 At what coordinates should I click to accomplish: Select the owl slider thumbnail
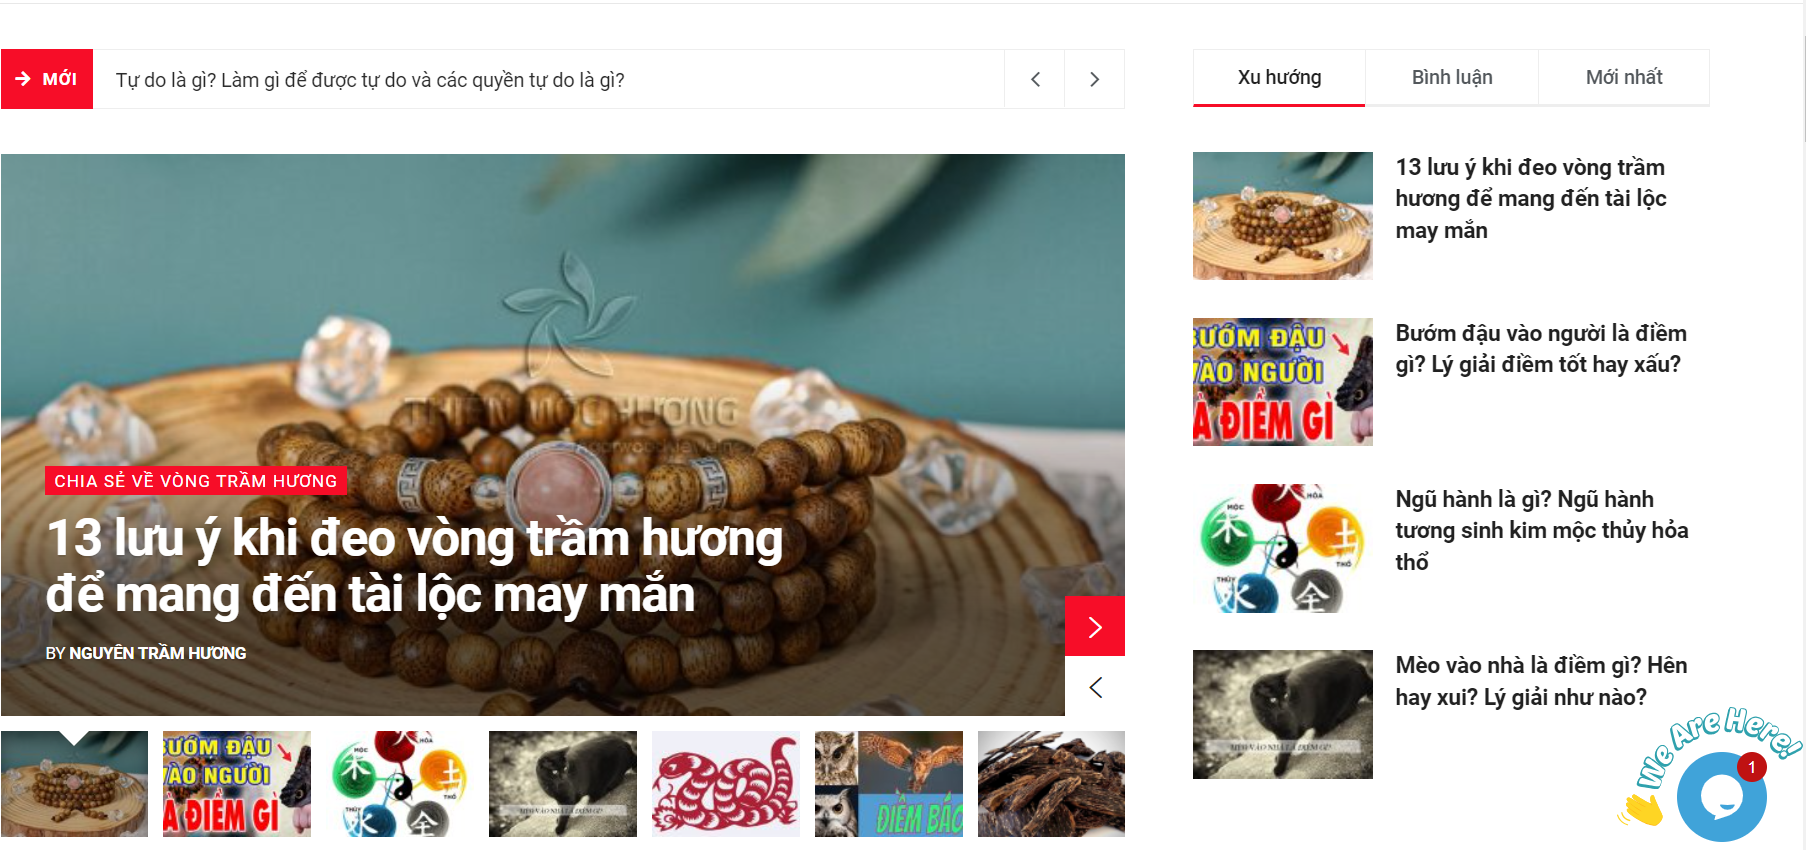click(x=889, y=784)
